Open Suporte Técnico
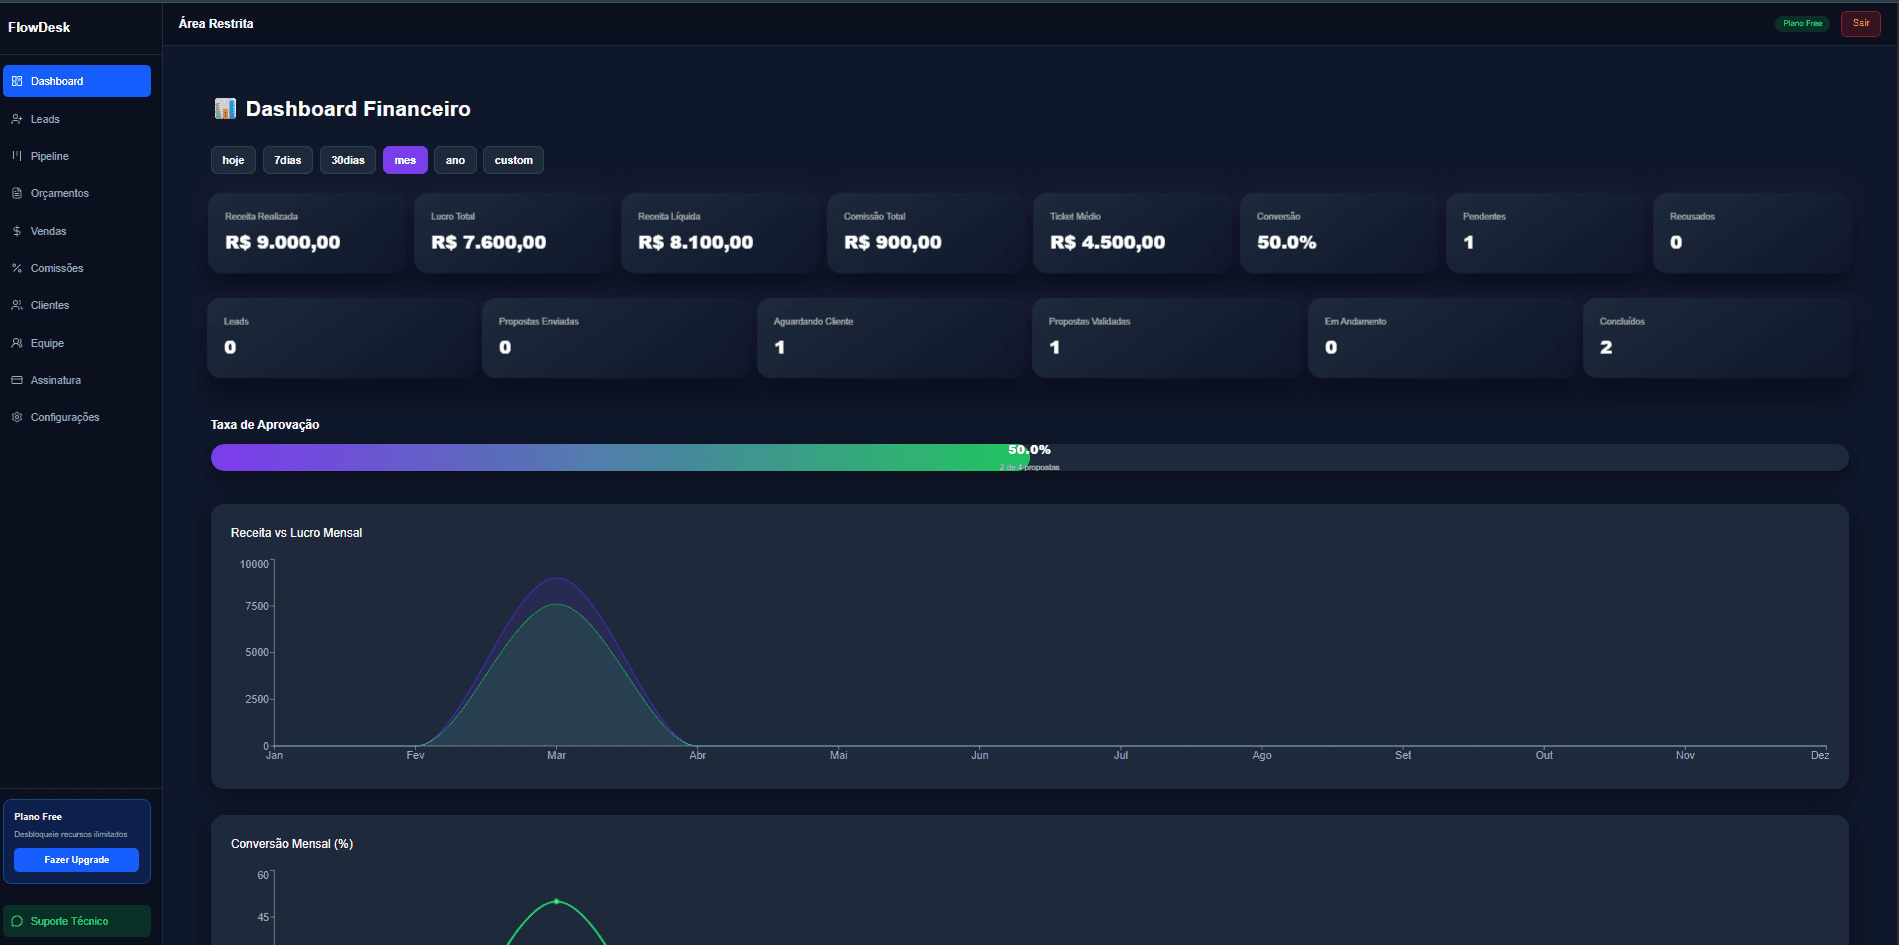 pos(76,920)
